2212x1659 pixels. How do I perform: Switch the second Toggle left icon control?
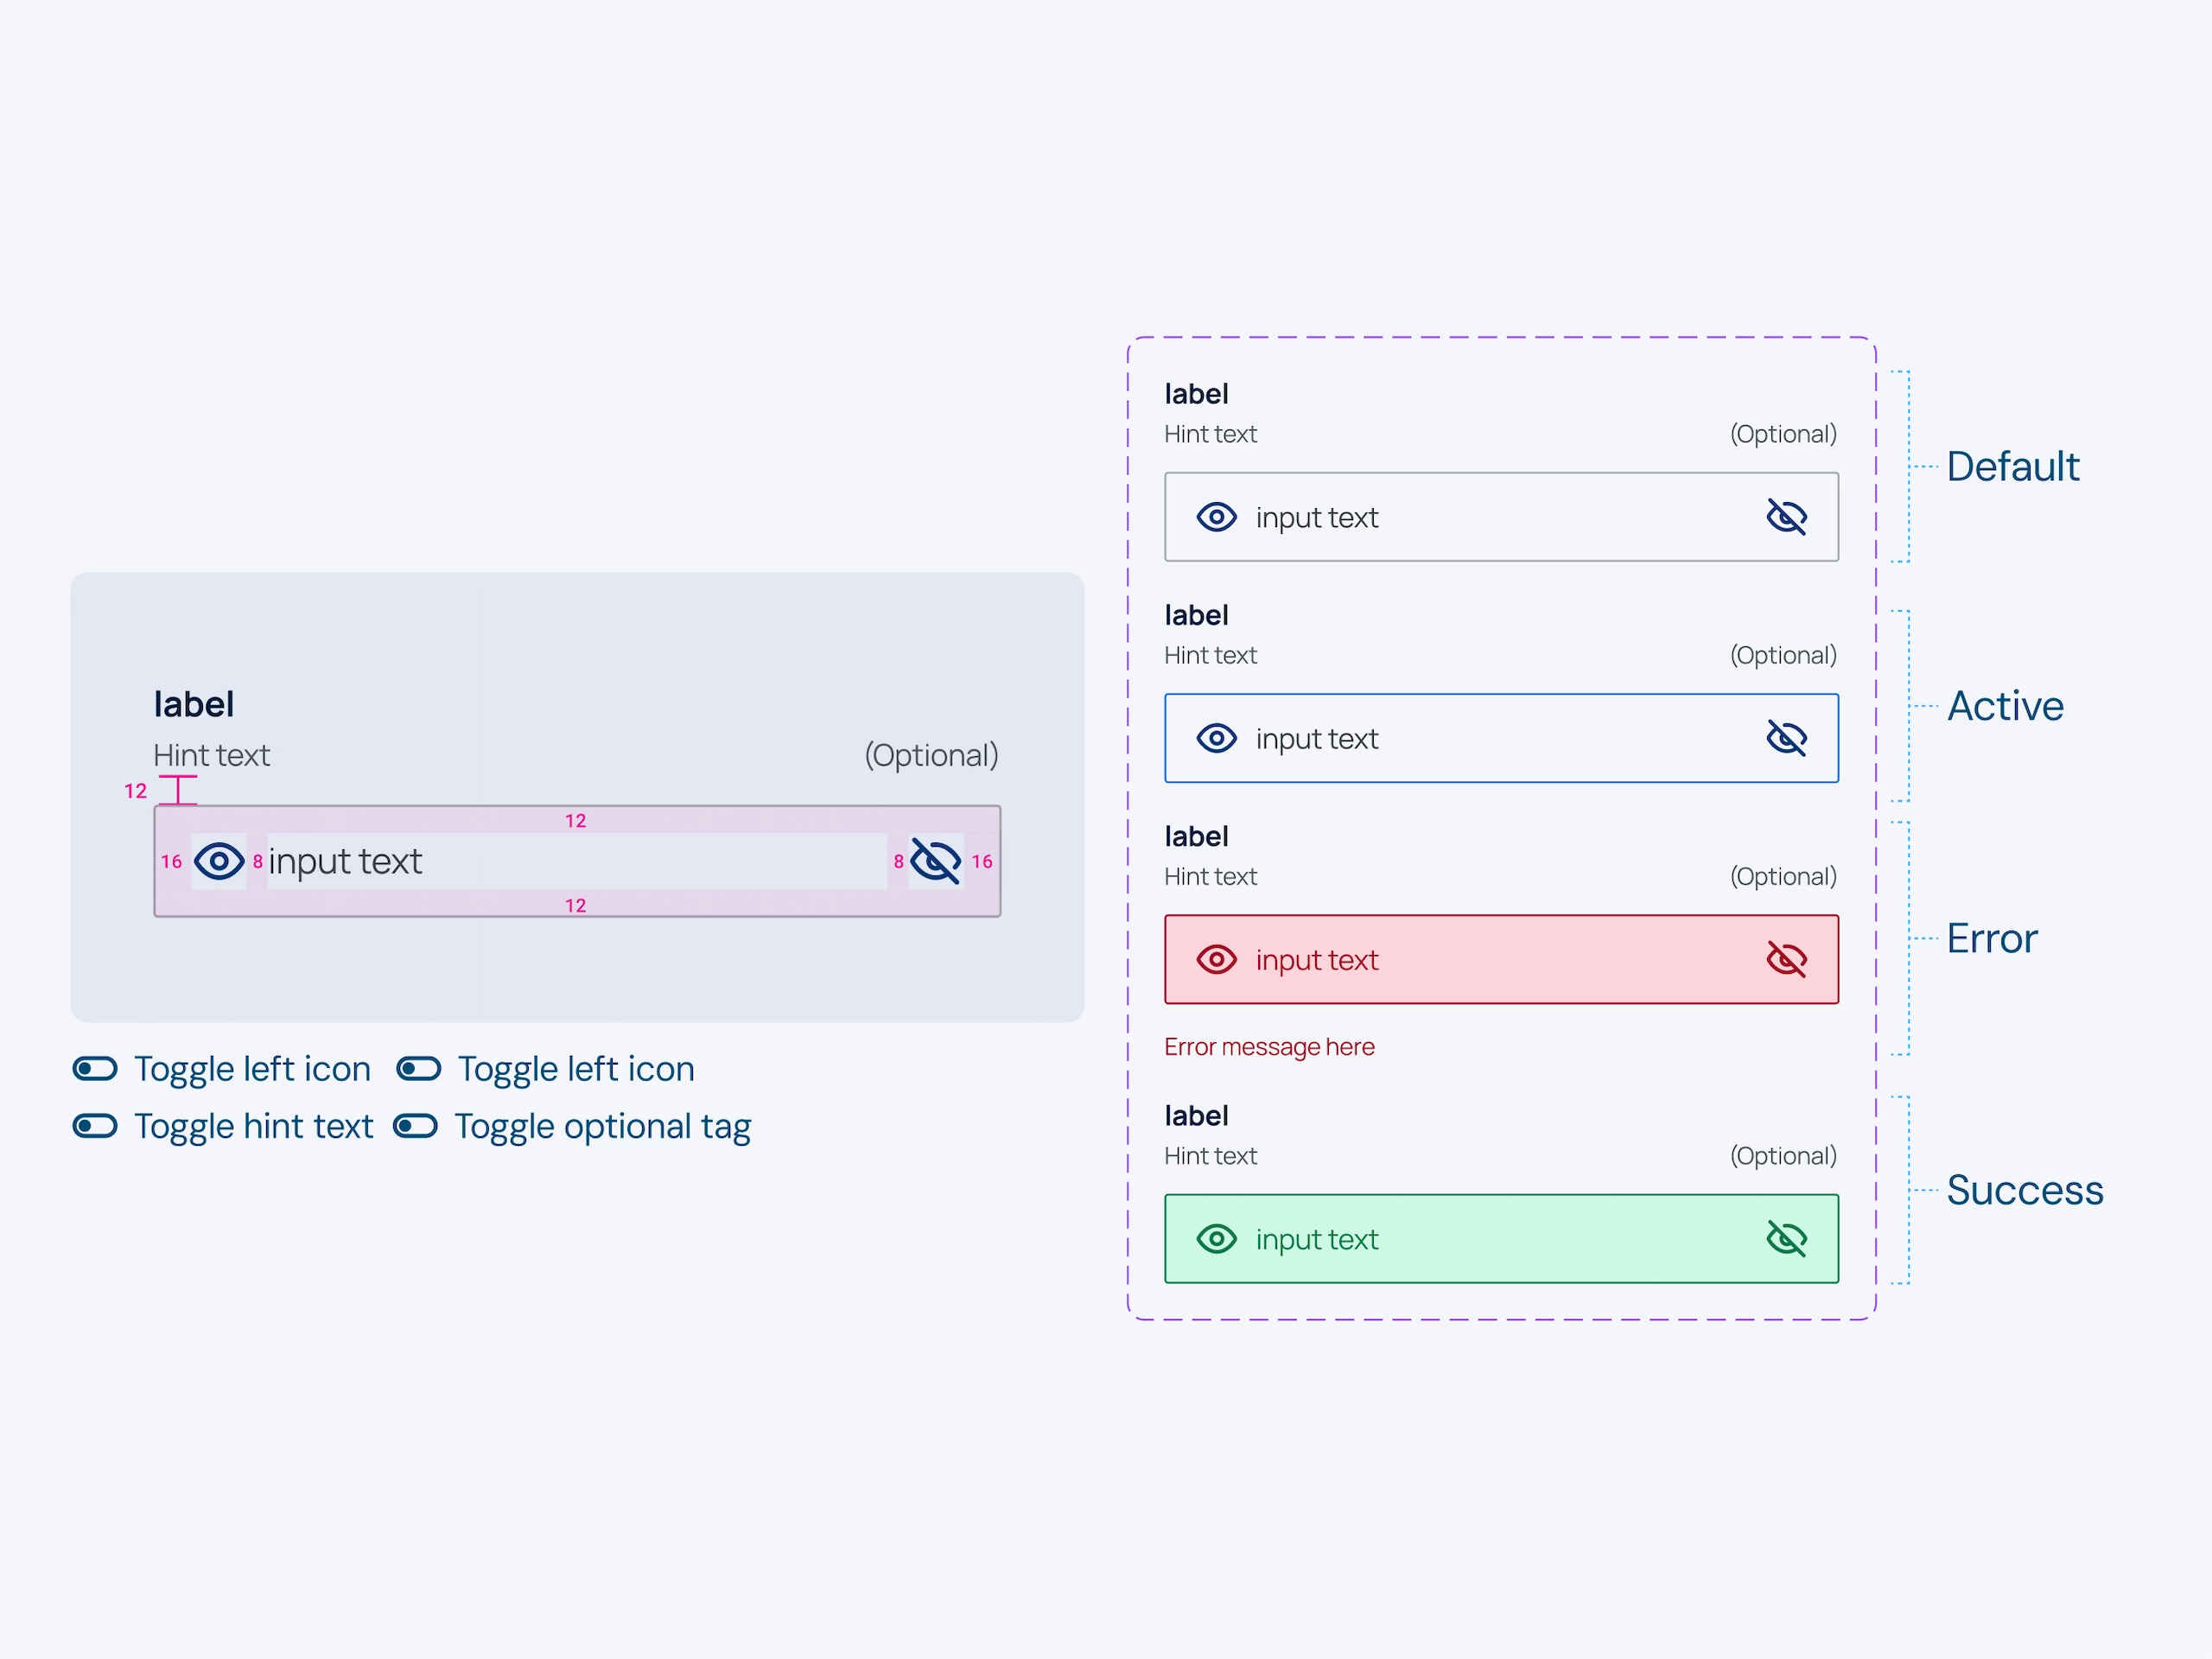[419, 1069]
